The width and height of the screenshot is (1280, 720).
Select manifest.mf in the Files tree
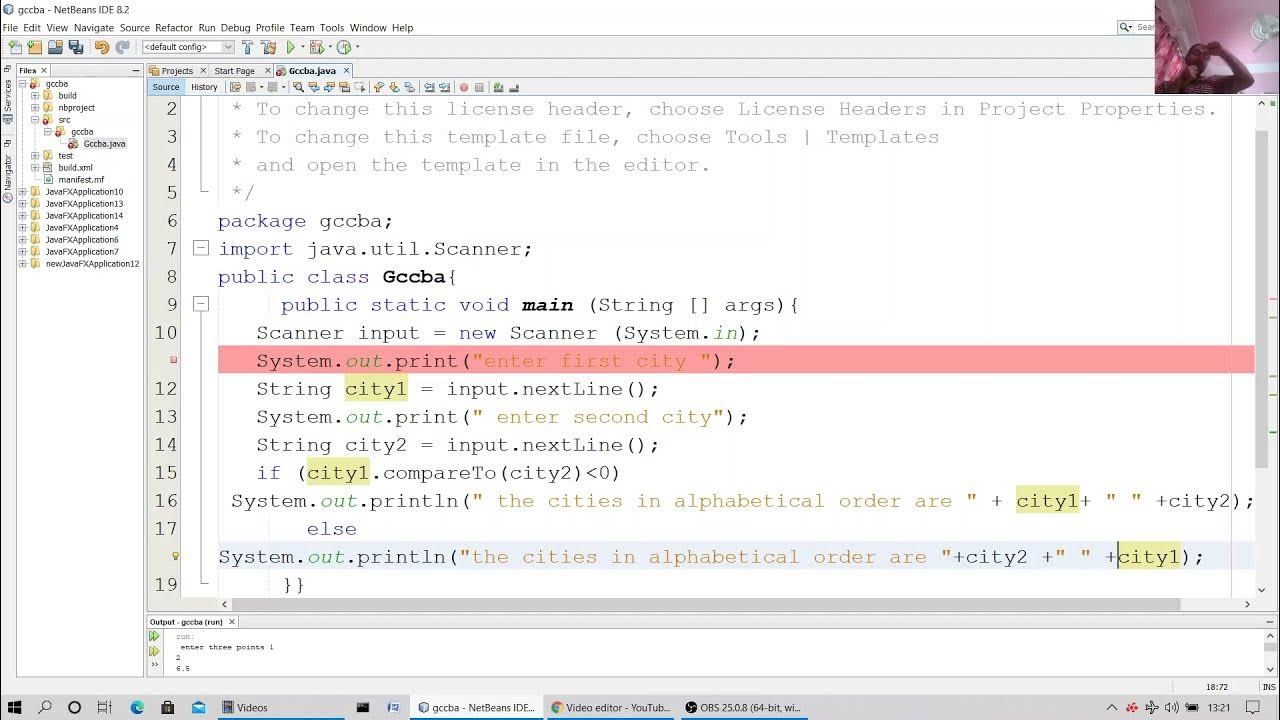[x=81, y=180]
